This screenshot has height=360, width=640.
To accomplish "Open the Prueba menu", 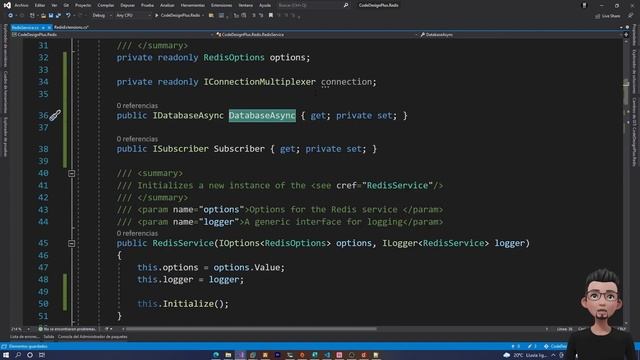I will 147,5.
